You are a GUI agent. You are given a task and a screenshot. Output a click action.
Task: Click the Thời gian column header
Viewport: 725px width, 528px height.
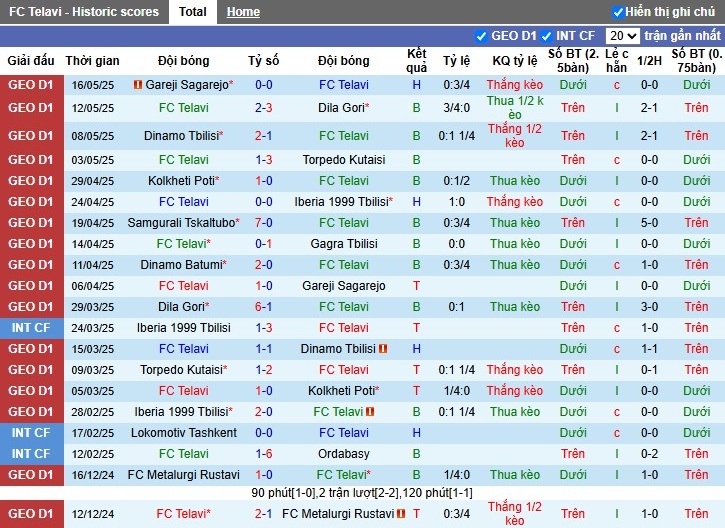pyautogui.click(x=92, y=61)
